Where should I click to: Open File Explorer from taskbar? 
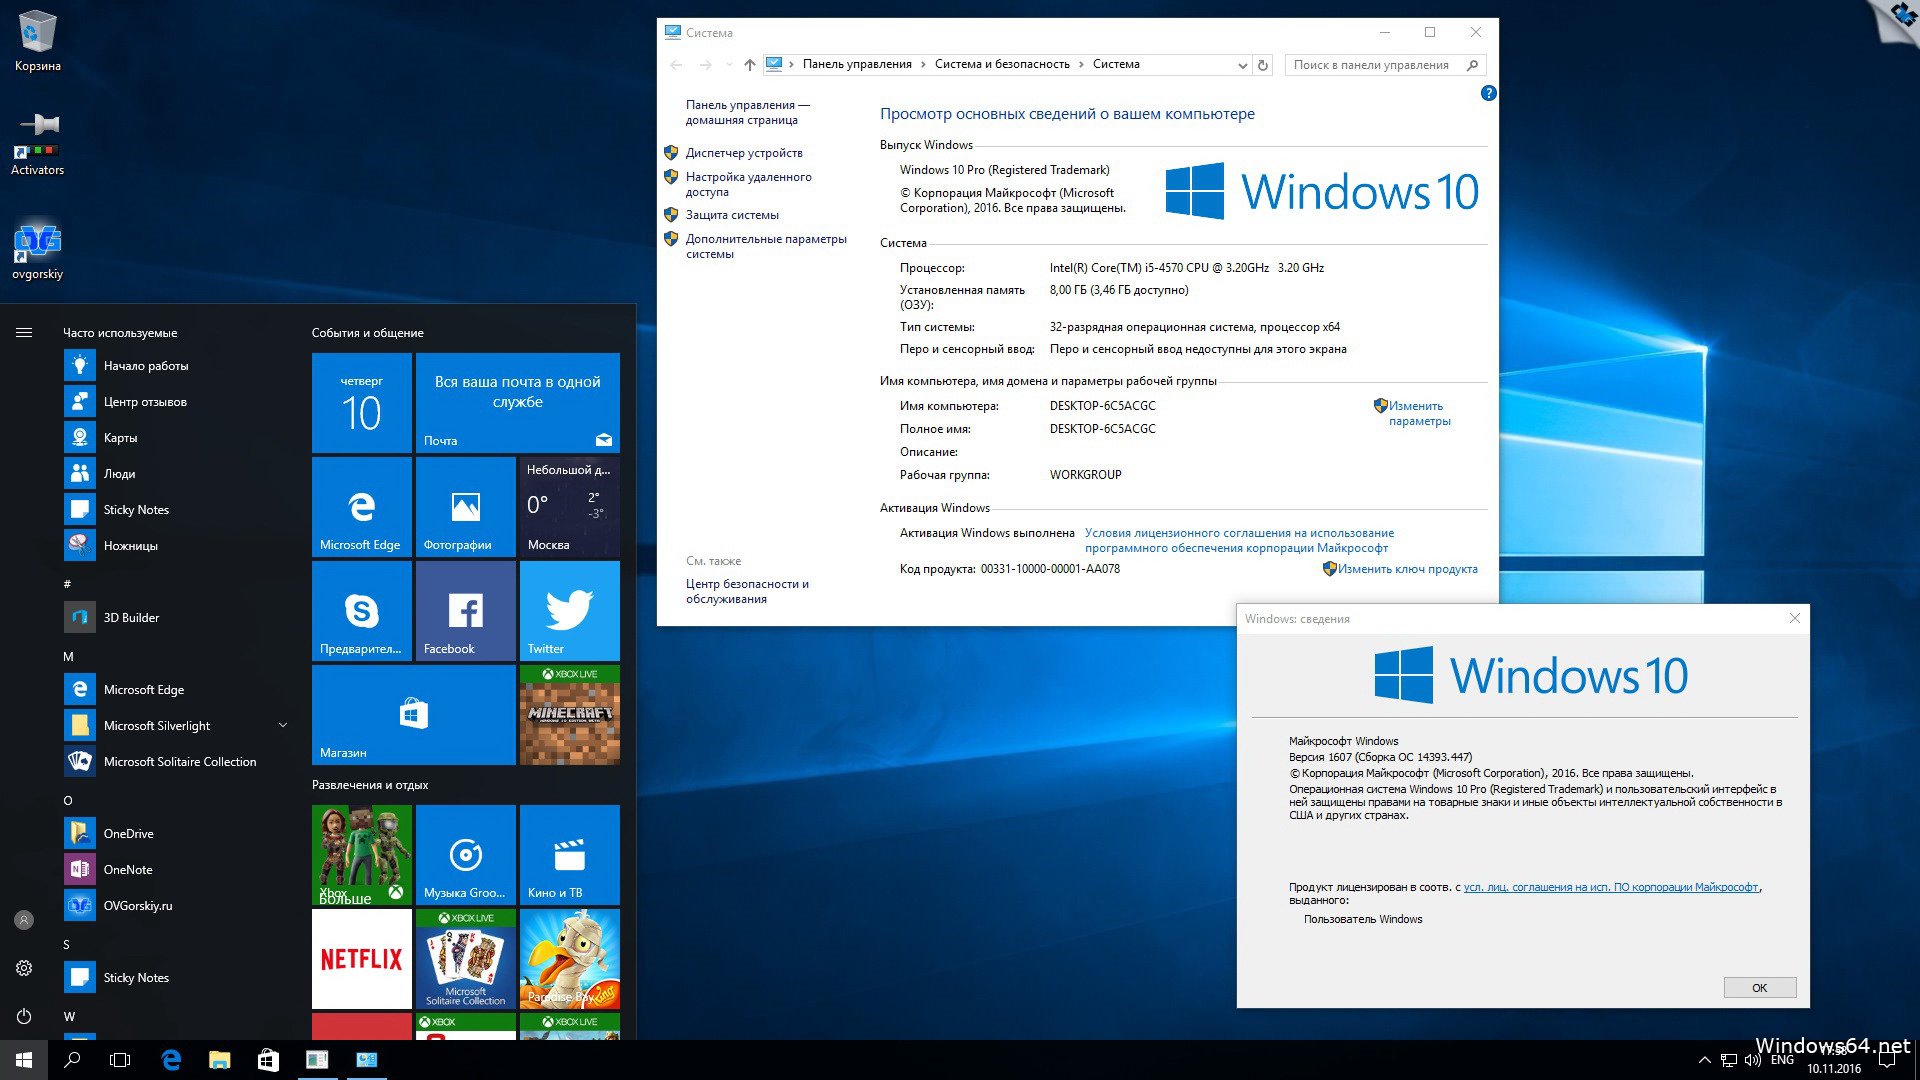click(x=220, y=1060)
